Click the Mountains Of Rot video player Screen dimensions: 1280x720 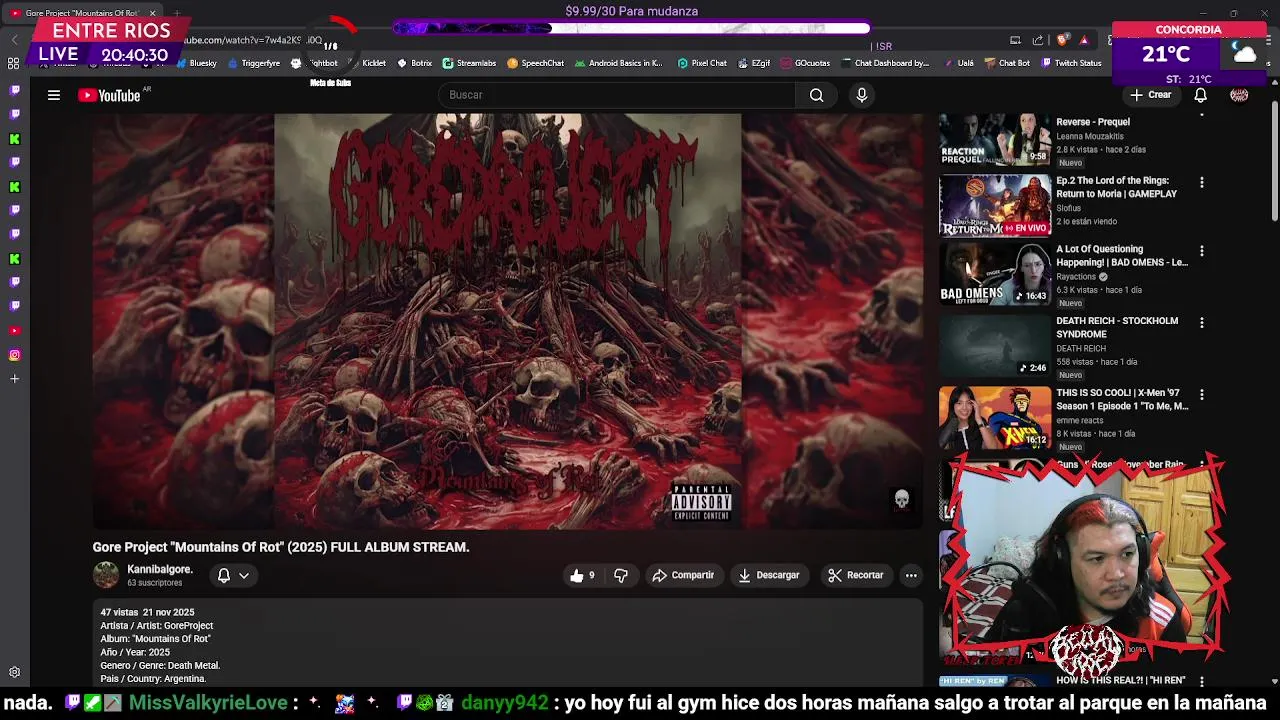[508, 321]
